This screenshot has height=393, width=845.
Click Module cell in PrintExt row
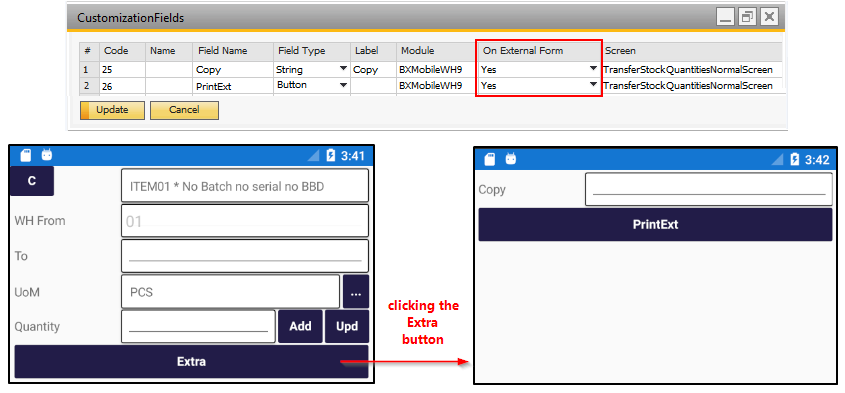point(438,86)
